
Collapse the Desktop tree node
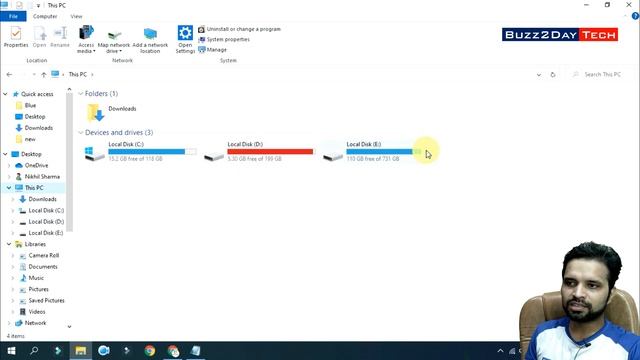tap(5, 154)
